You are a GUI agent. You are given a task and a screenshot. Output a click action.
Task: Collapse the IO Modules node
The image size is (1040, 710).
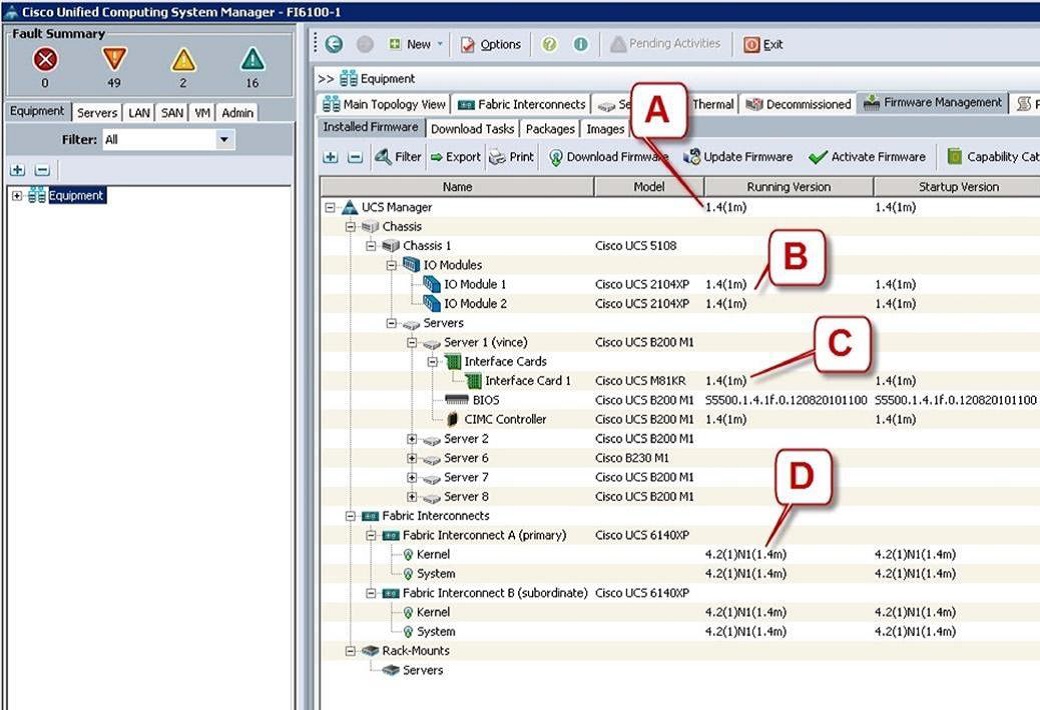click(x=391, y=265)
